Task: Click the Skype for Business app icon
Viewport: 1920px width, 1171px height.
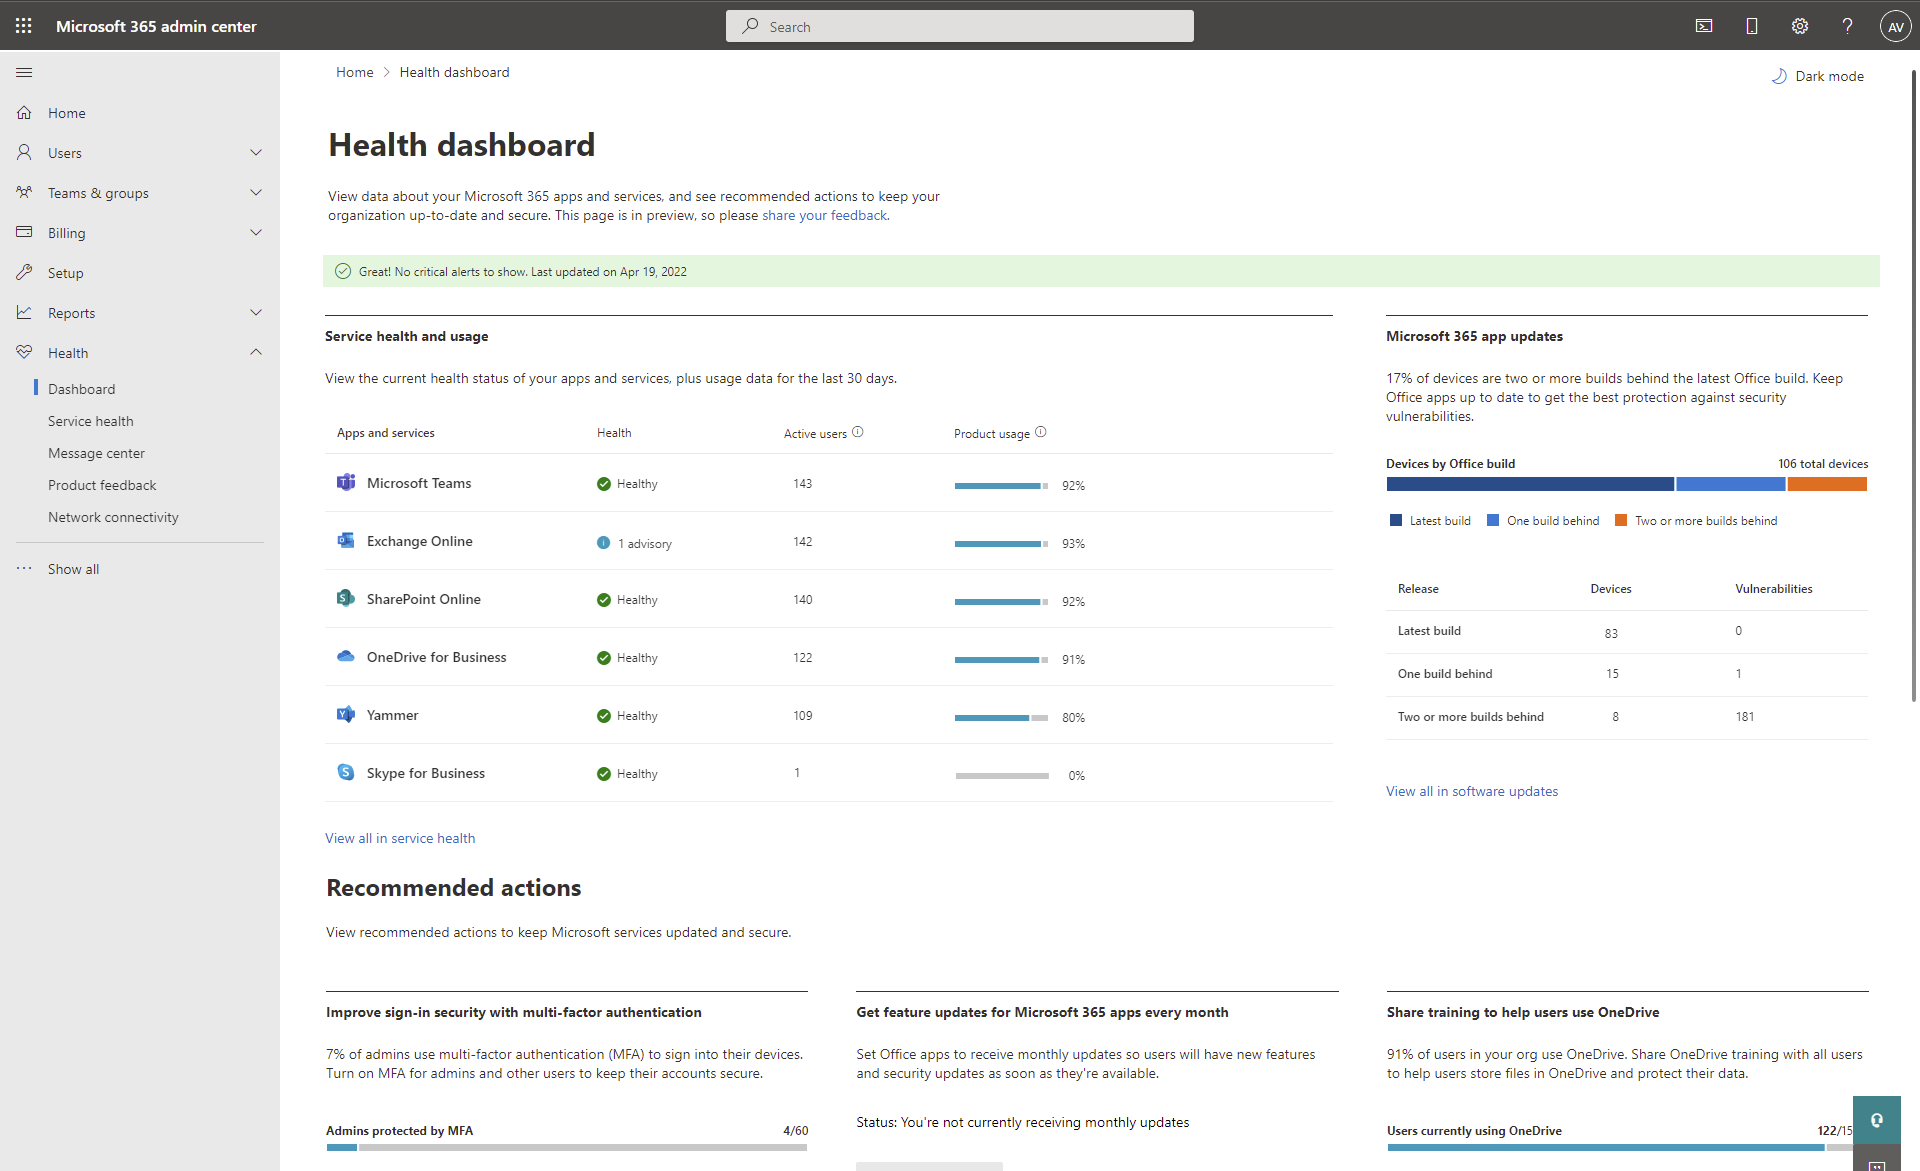Action: [x=344, y=772]
